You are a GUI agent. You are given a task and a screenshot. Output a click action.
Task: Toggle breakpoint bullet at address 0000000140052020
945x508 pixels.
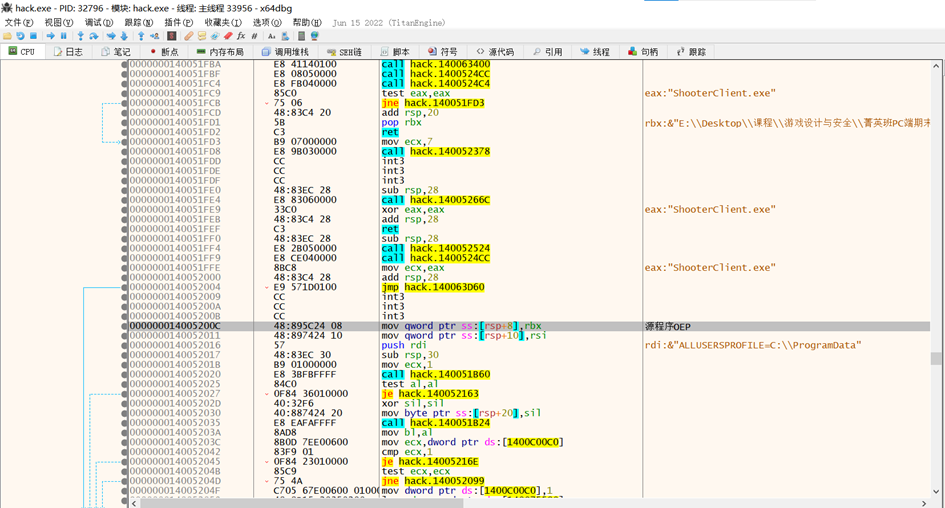(125, 375)
